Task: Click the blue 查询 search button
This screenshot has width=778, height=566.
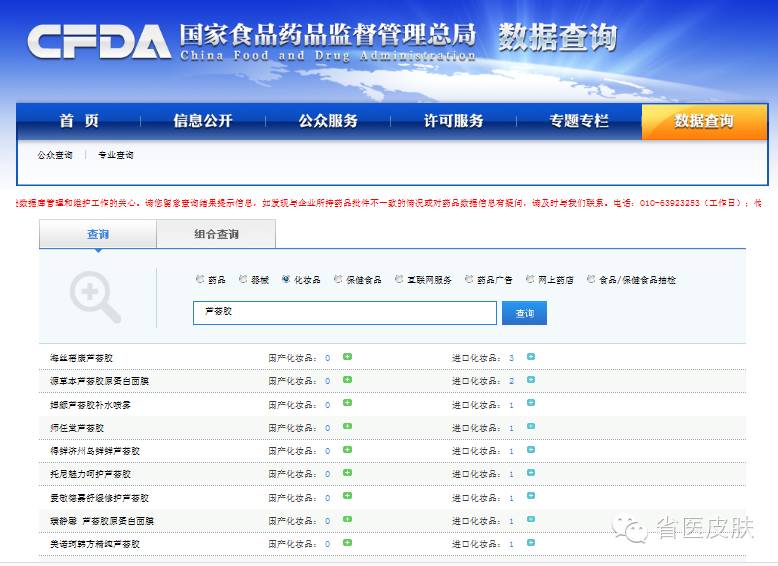Action: (524, 313)
